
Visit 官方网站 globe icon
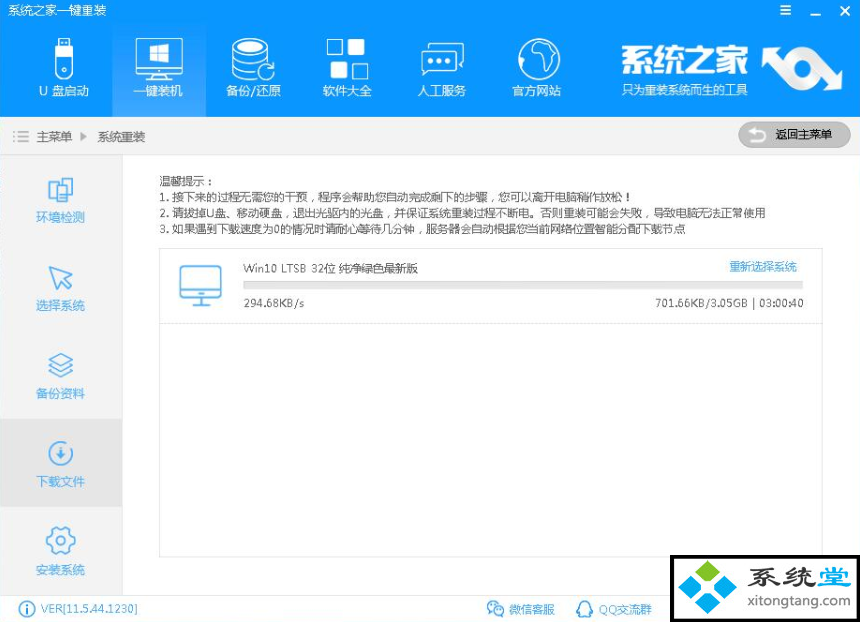(x=538, y=59)
